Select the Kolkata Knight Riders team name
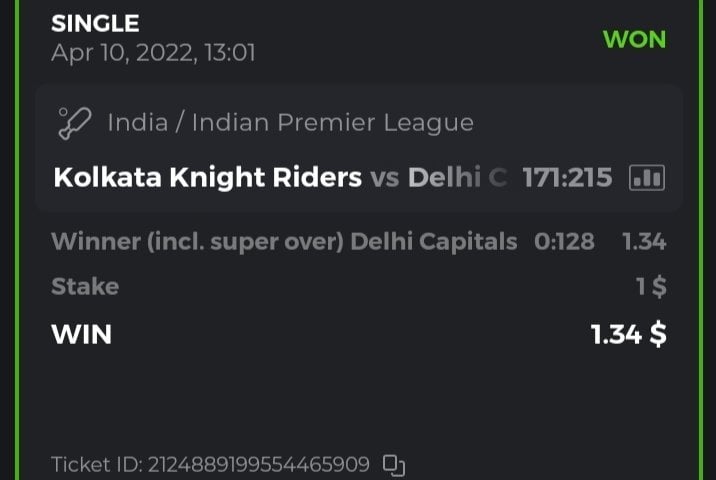The height and width of the screenshot is (480, 716). pyautogui.click(x=207, y=178)
